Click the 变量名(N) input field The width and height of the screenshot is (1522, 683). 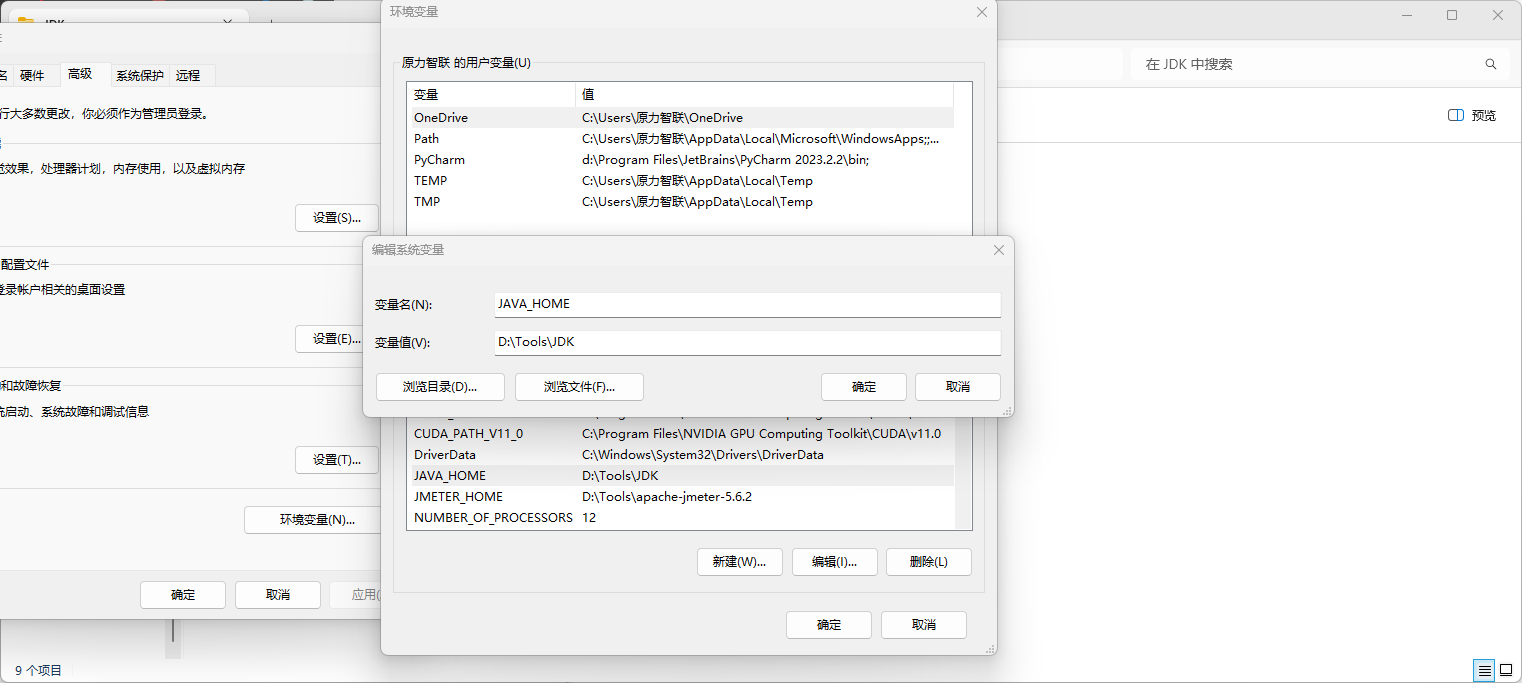pos(747,304)
